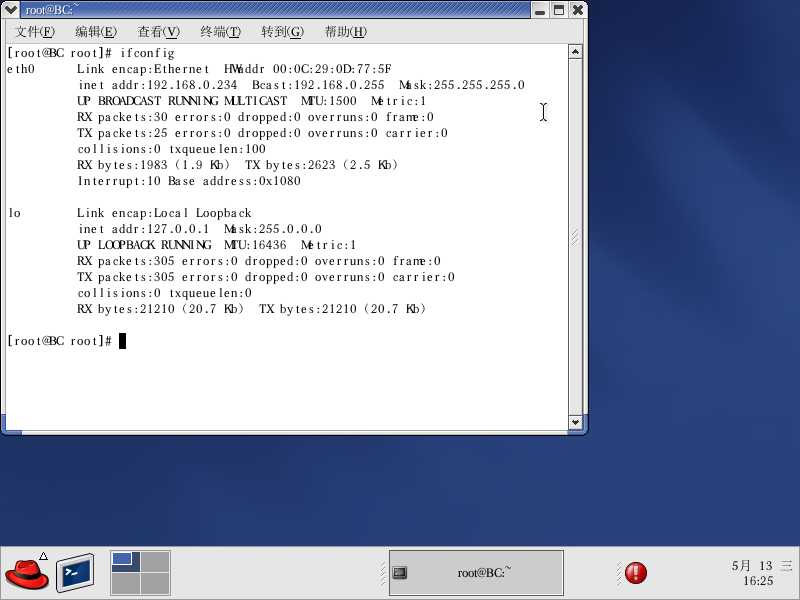Click the Interrupt:10 Base address:0x1080 line
Screen dimensions: 800x600
tap(189, 181)
